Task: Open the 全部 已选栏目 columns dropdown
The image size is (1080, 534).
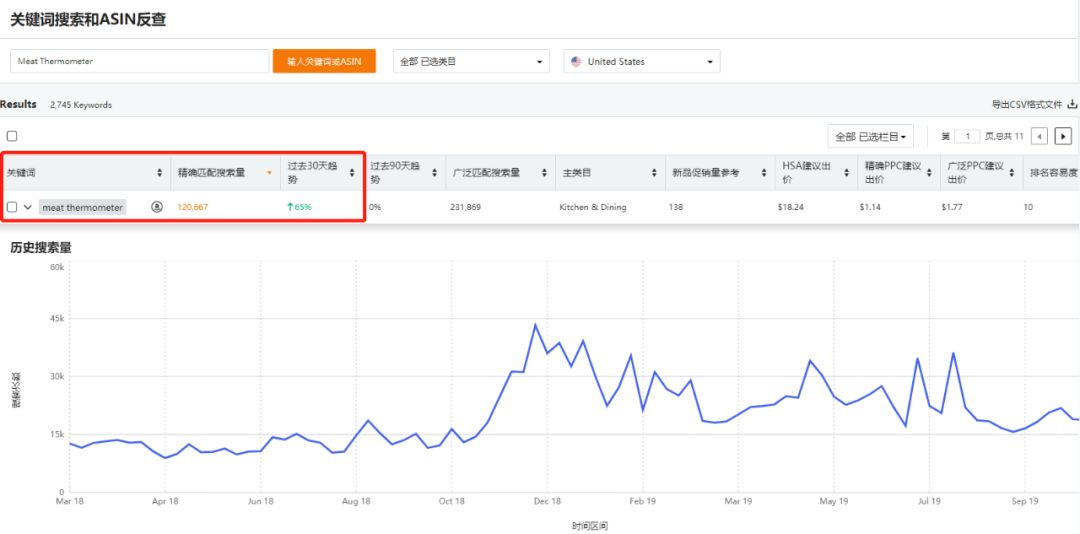Action: [x=870, y=136]
